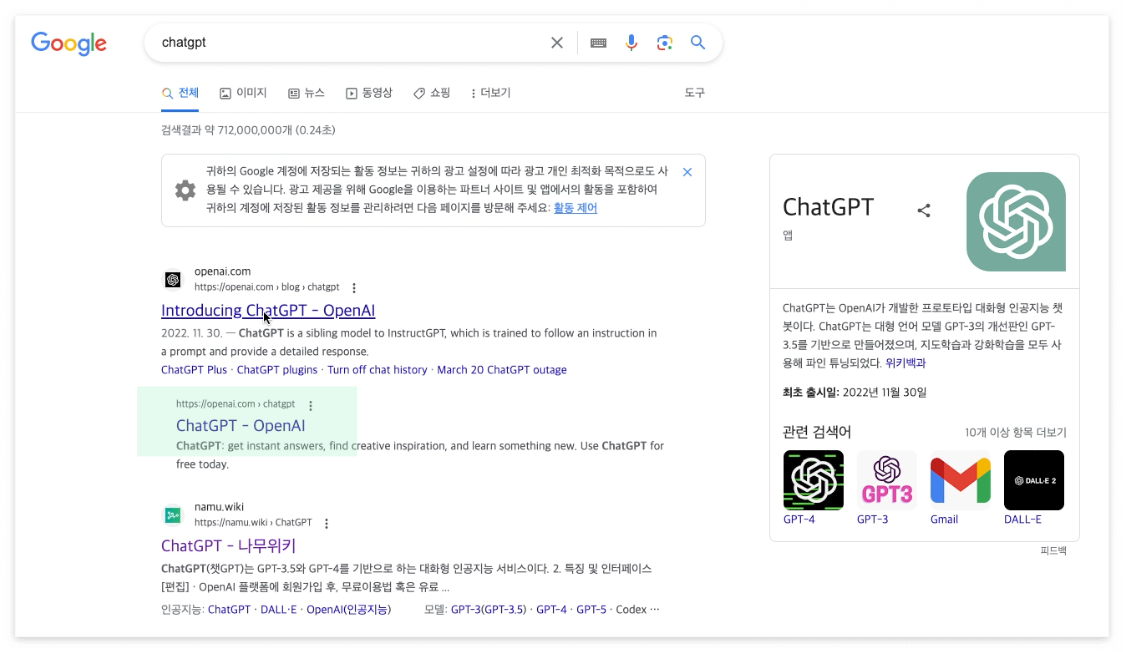Image resolution: width=1124 pixels, height=652 pixels.
Task: Open the ChatGPT - 나무위키 result
Action: [229, 546]
